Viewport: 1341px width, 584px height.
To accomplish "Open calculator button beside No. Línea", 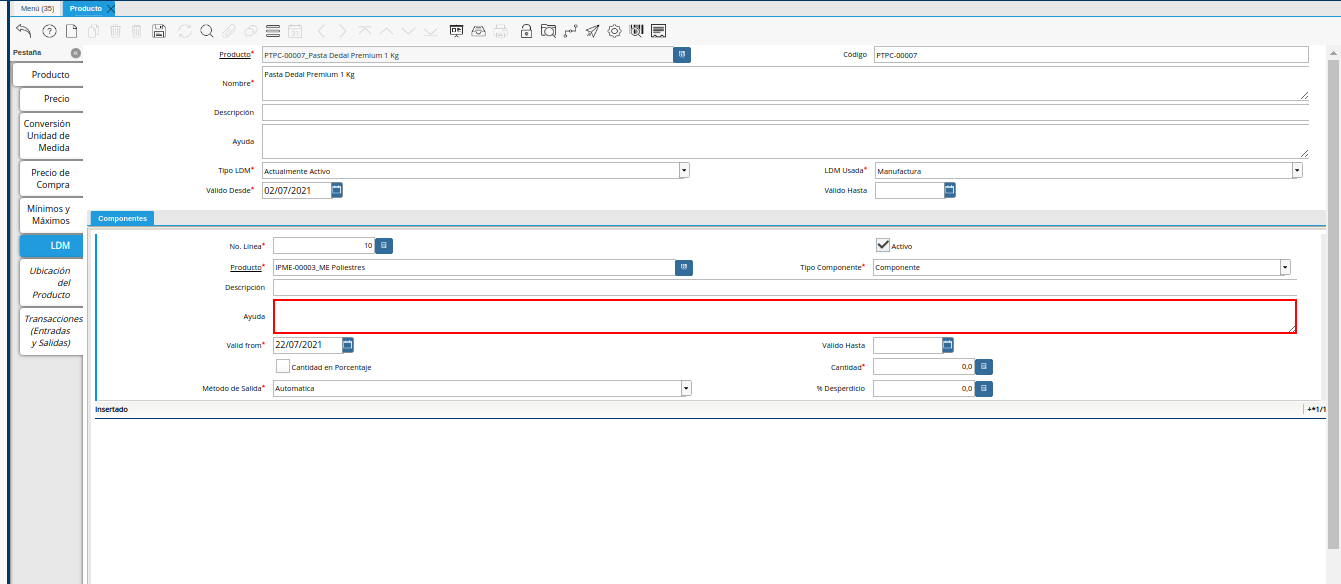I will [x=384, y=245].
